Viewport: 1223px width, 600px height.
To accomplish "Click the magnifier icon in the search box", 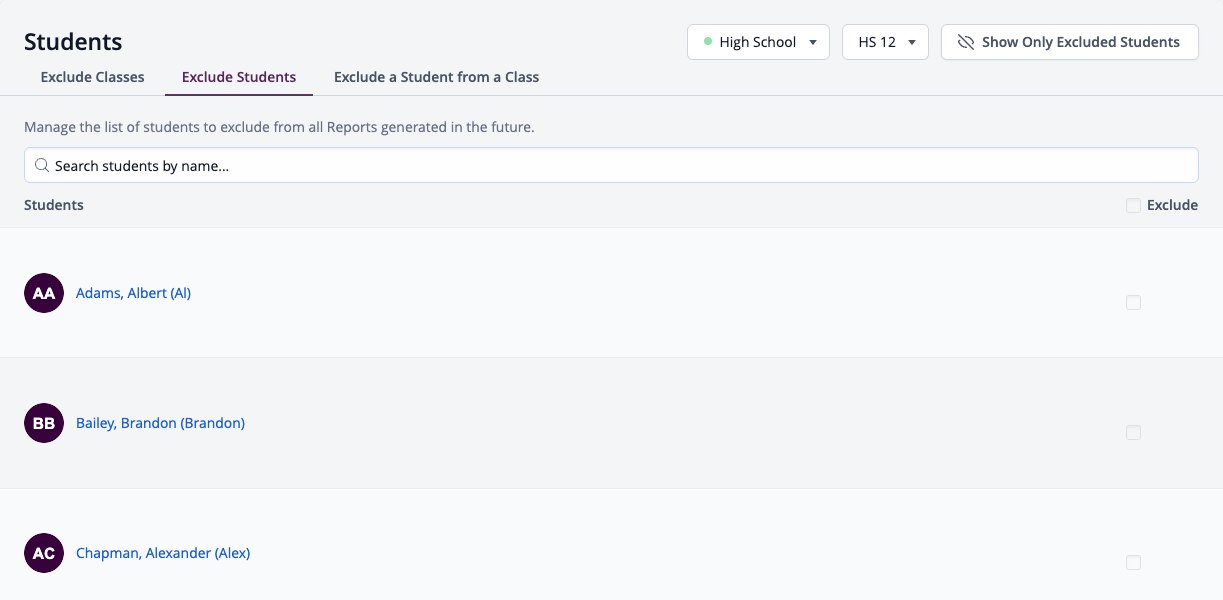I will tap(42, 165).
